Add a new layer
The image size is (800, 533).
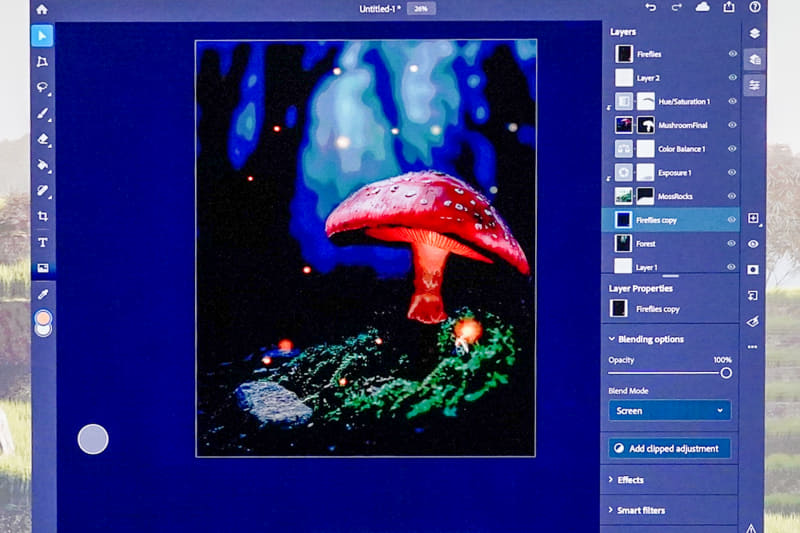click(x=754, y=218)
